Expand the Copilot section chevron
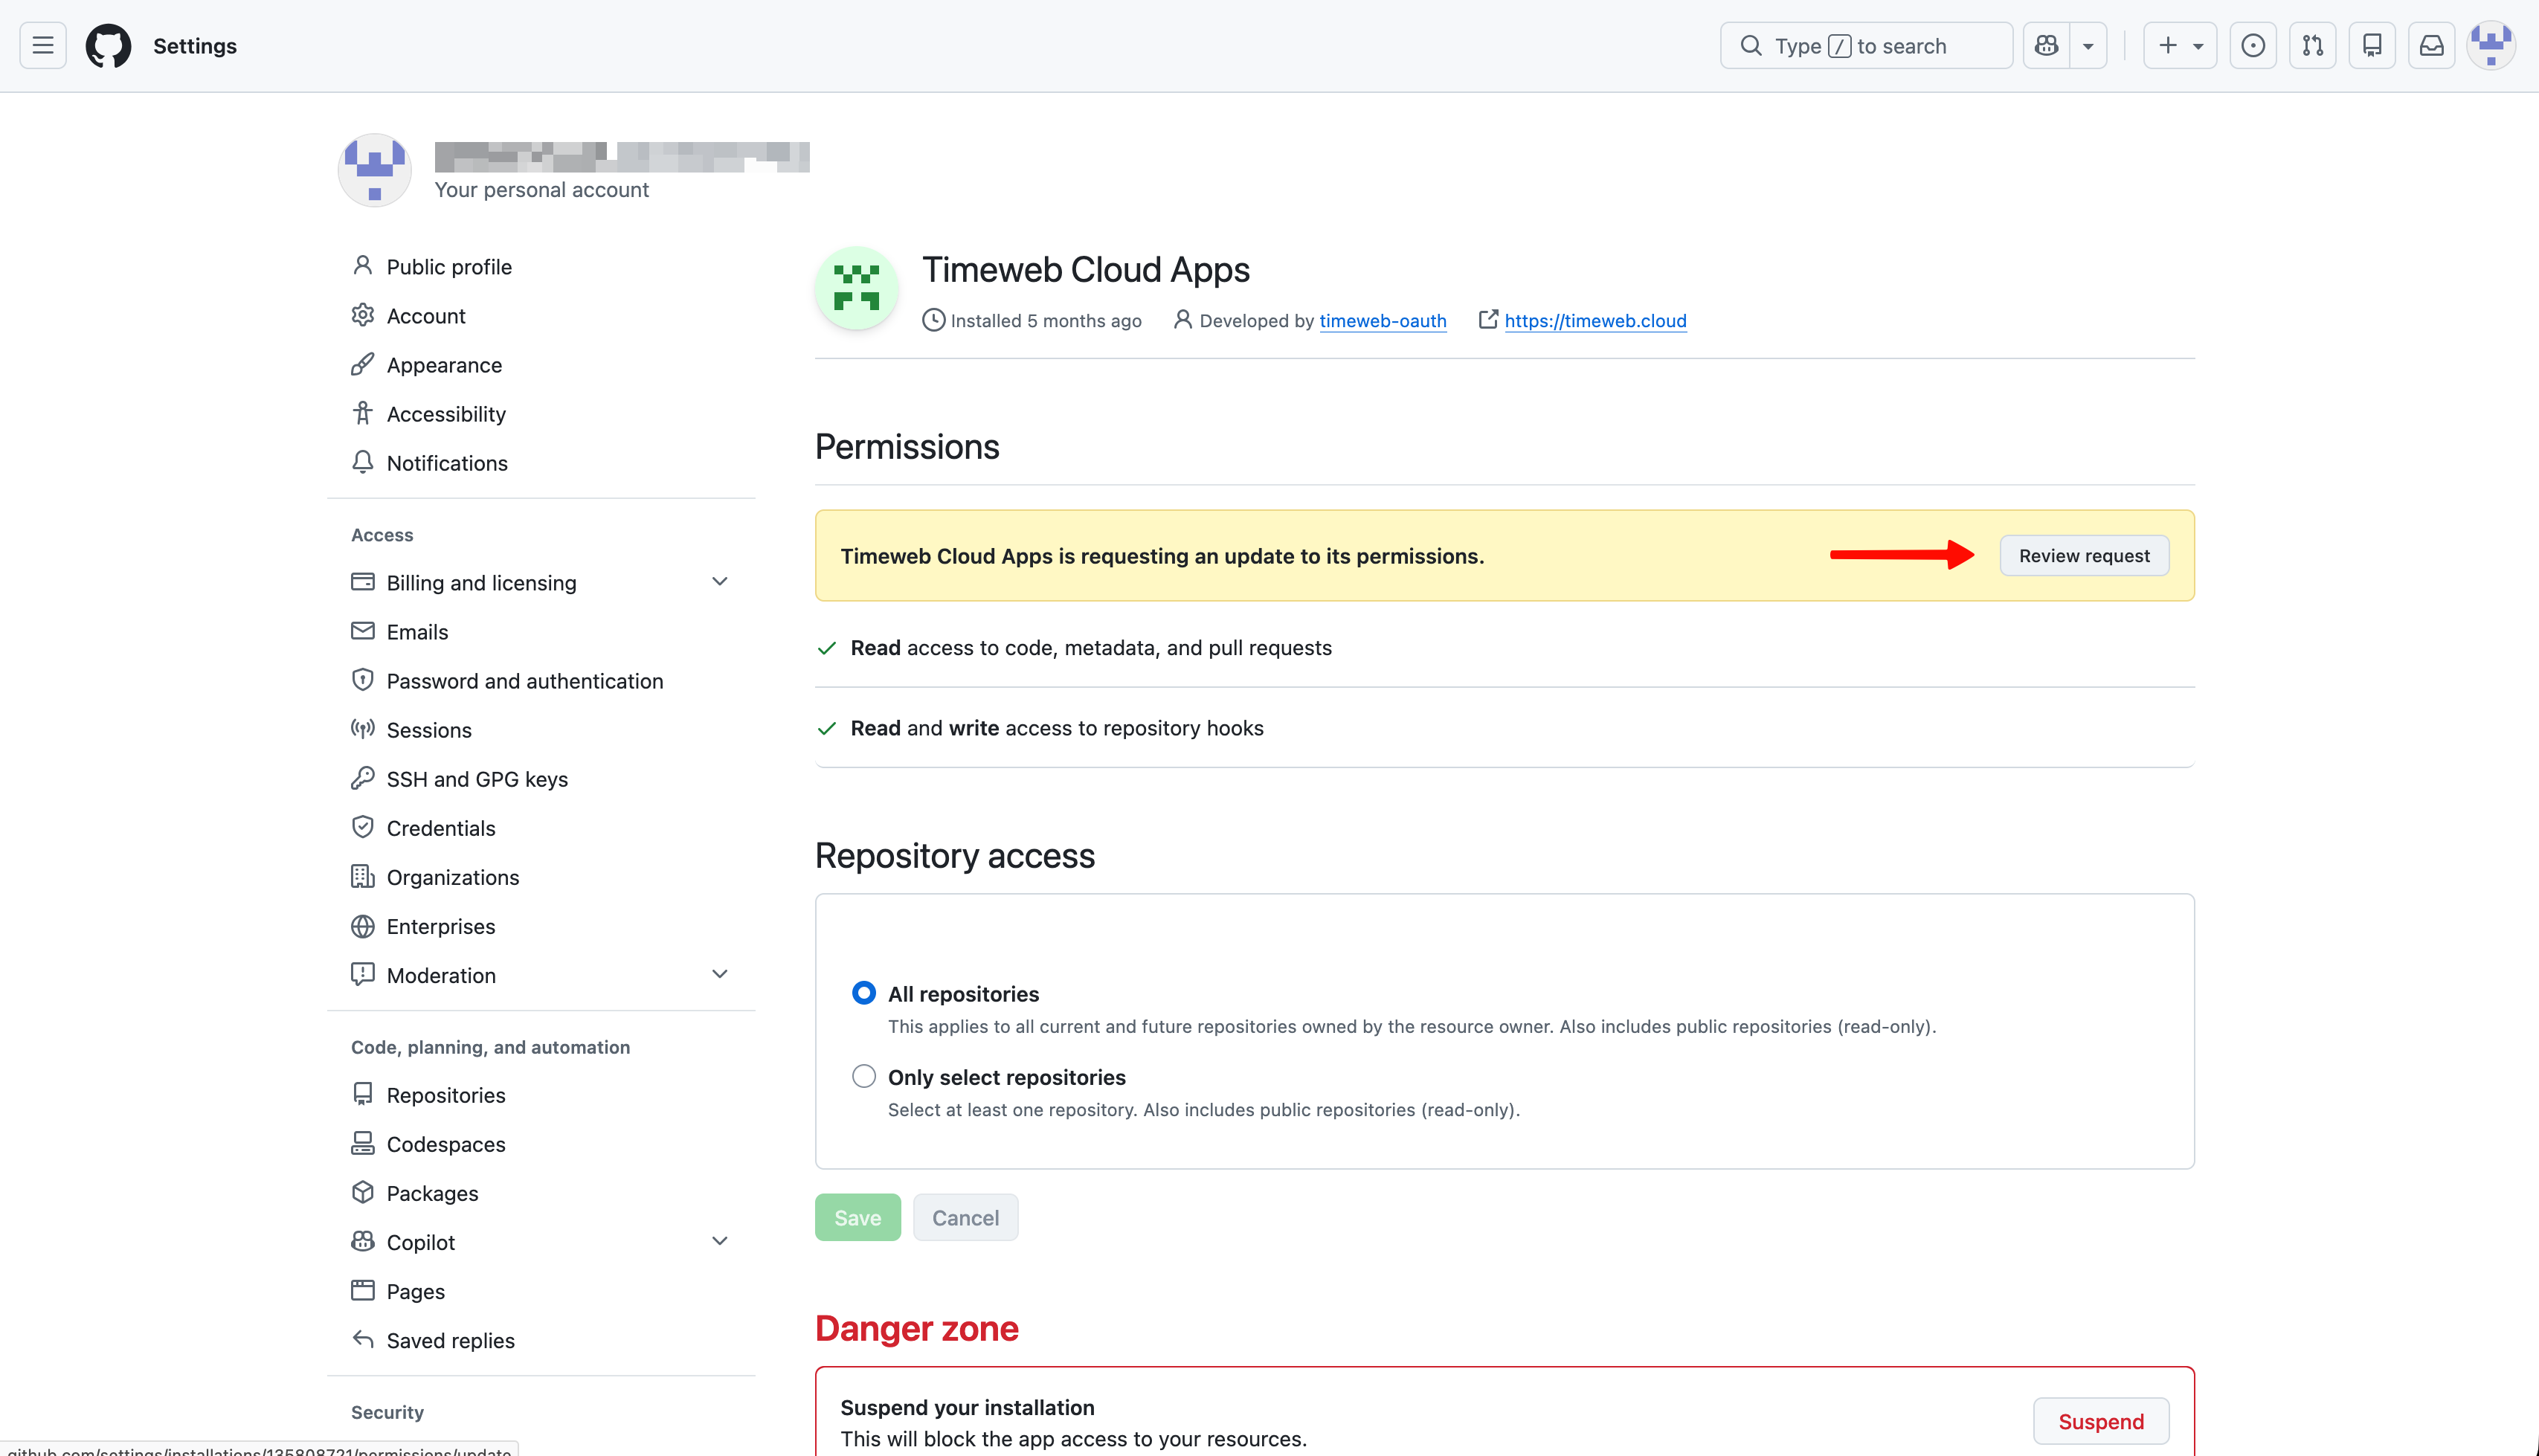 pyautogui.click(x=719, y=1241)
